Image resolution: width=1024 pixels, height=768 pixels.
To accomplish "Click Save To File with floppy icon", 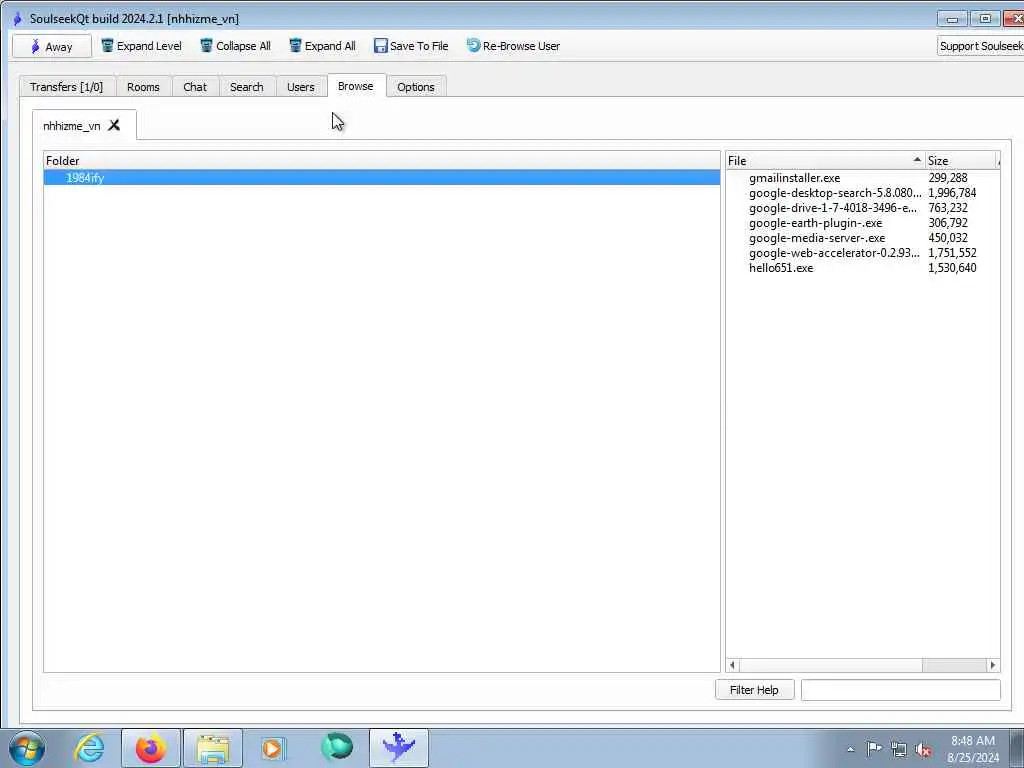I will click(411, 46).
